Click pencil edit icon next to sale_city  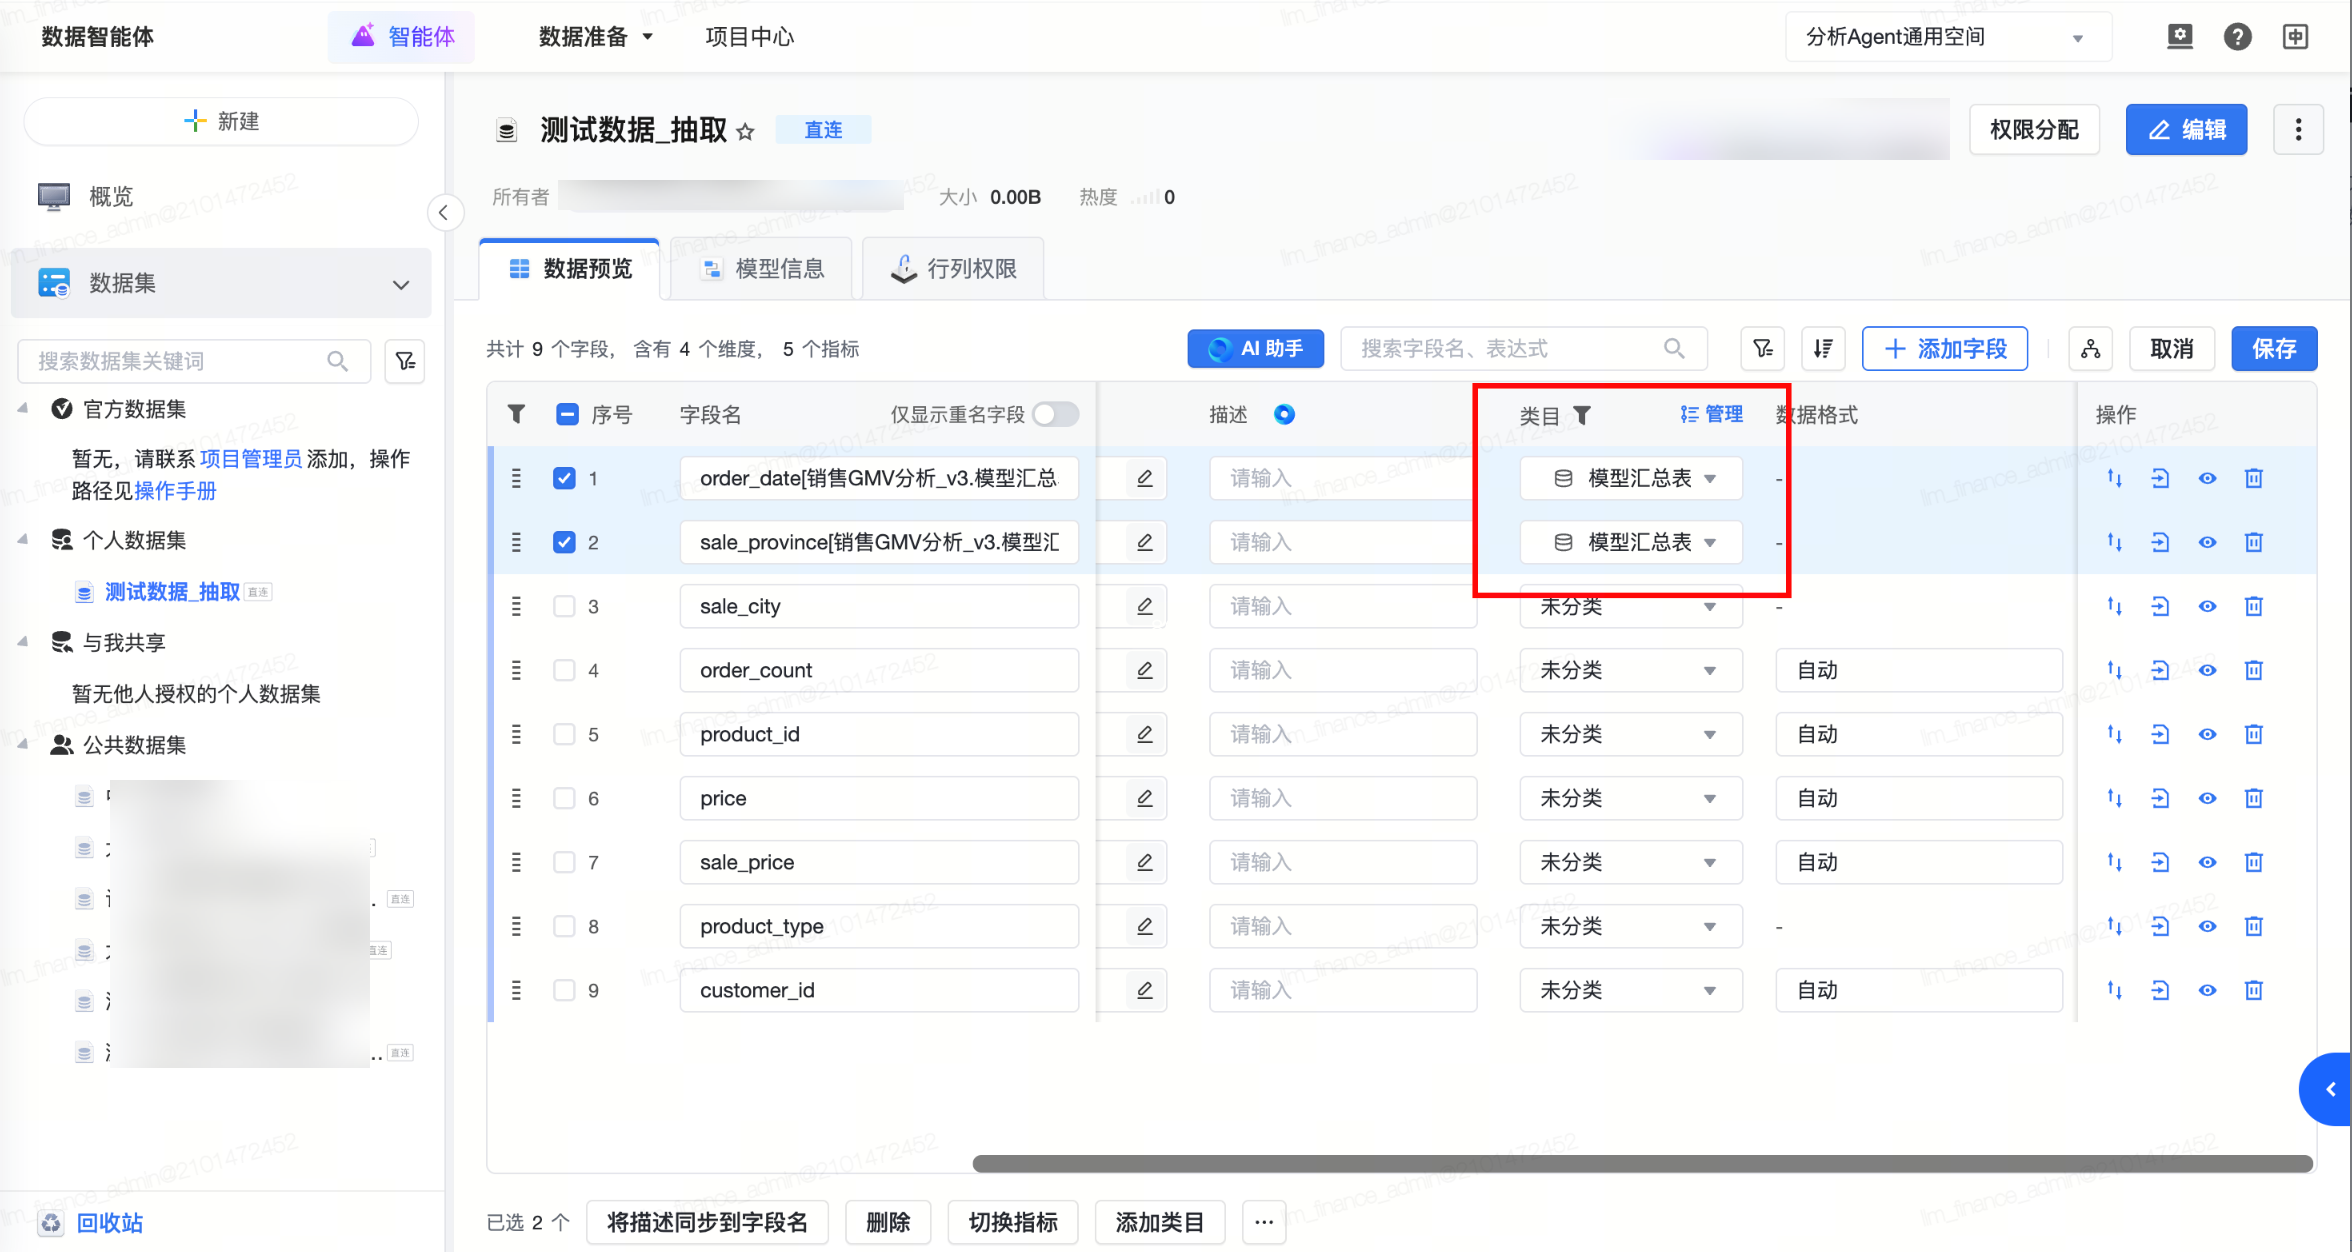[x=1144, y=606]
